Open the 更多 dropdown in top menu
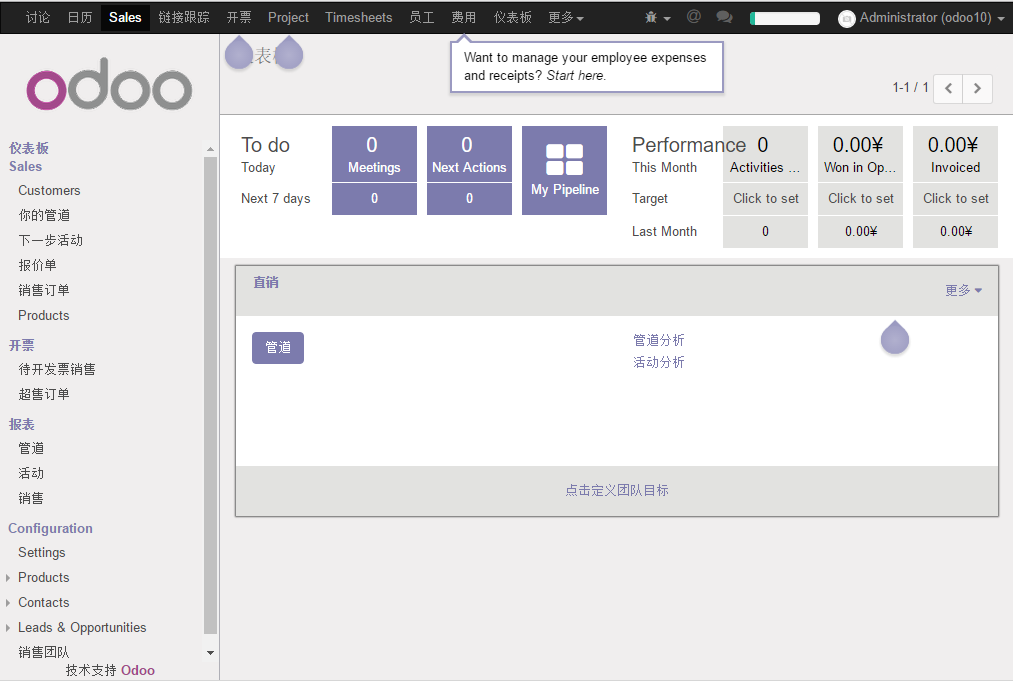 [565, 17]
